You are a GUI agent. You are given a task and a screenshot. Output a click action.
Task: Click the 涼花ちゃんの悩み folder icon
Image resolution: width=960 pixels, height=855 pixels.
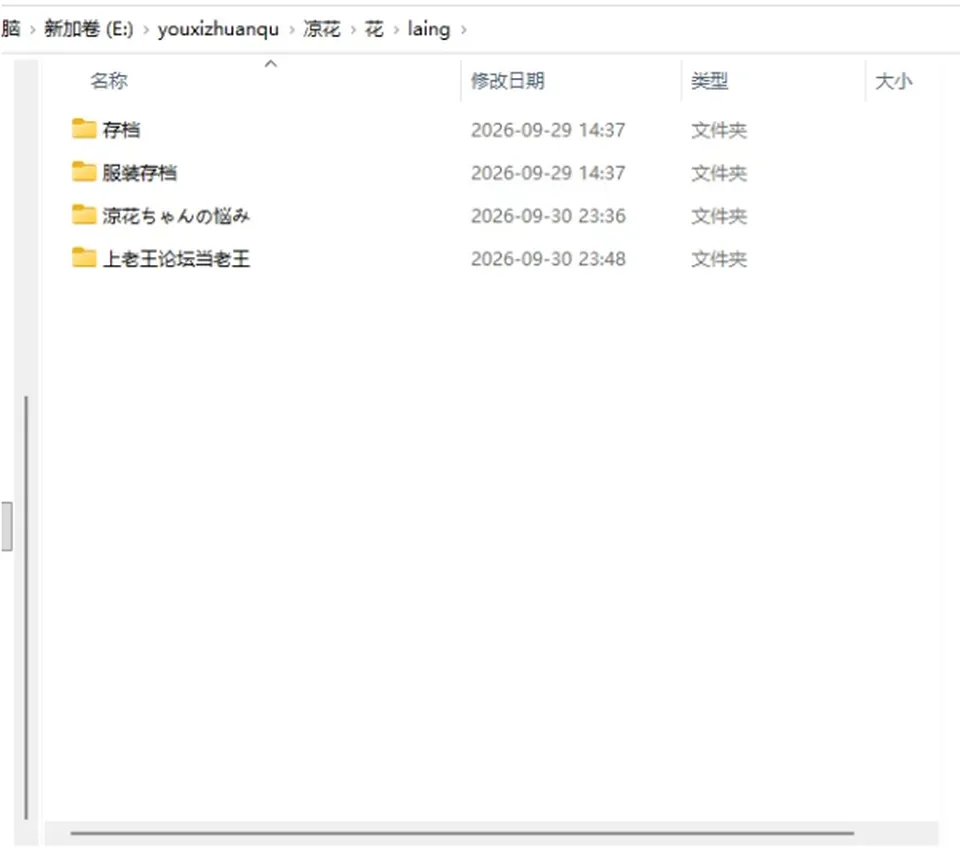pyautogui.click(x=84, y=215)
